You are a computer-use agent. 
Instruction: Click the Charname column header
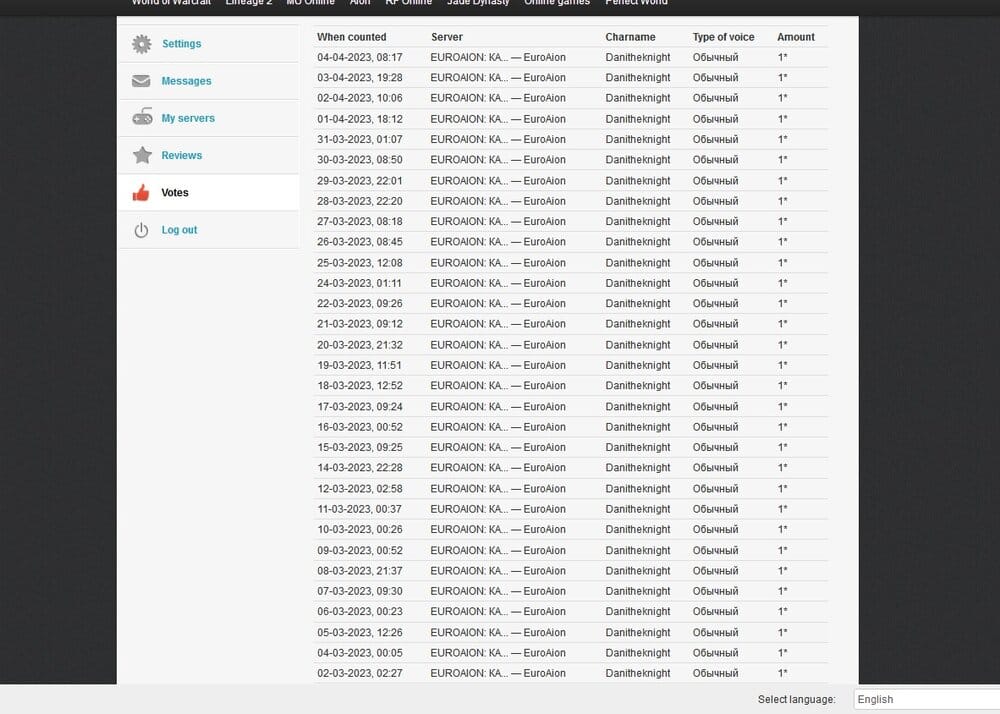[630, 37]
